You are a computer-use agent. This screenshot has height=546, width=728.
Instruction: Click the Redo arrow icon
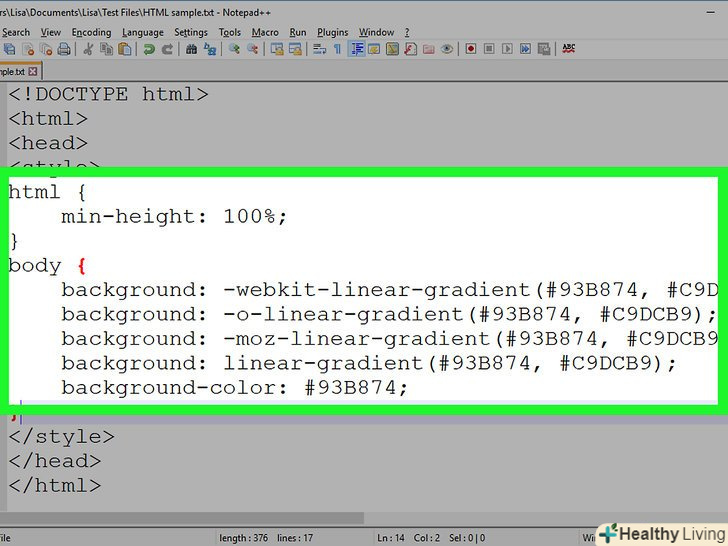coord(167,49)
